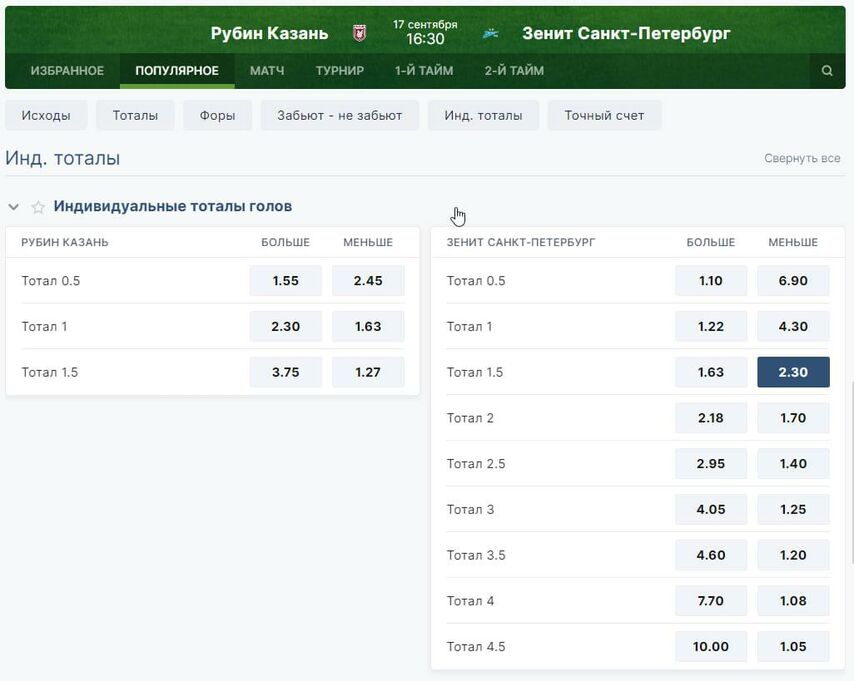Switch to the Избранное tab

(67, 71)
